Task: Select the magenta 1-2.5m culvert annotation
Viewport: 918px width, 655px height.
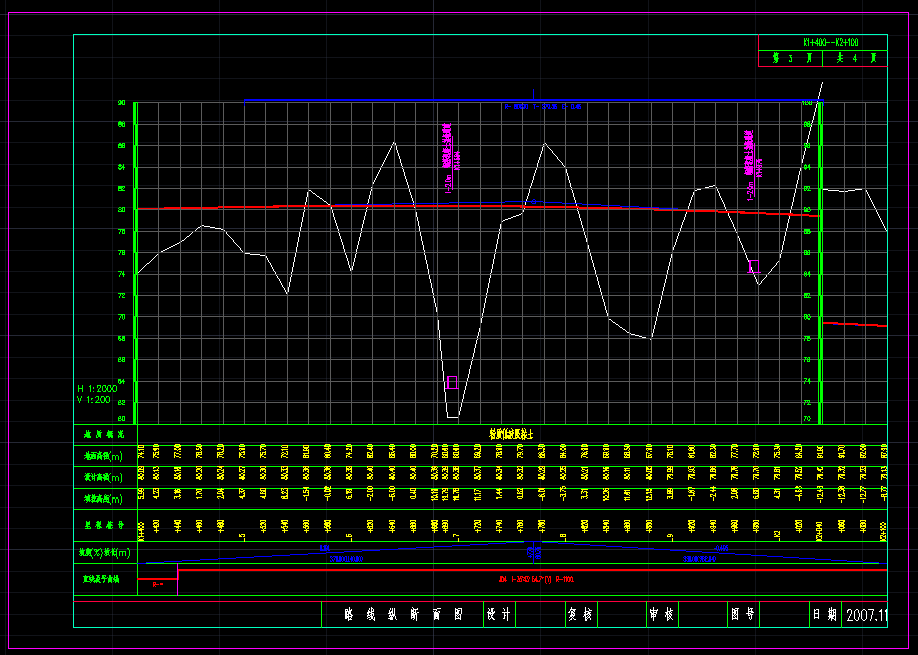Action: pyautogui.click(x=750, y=164)
